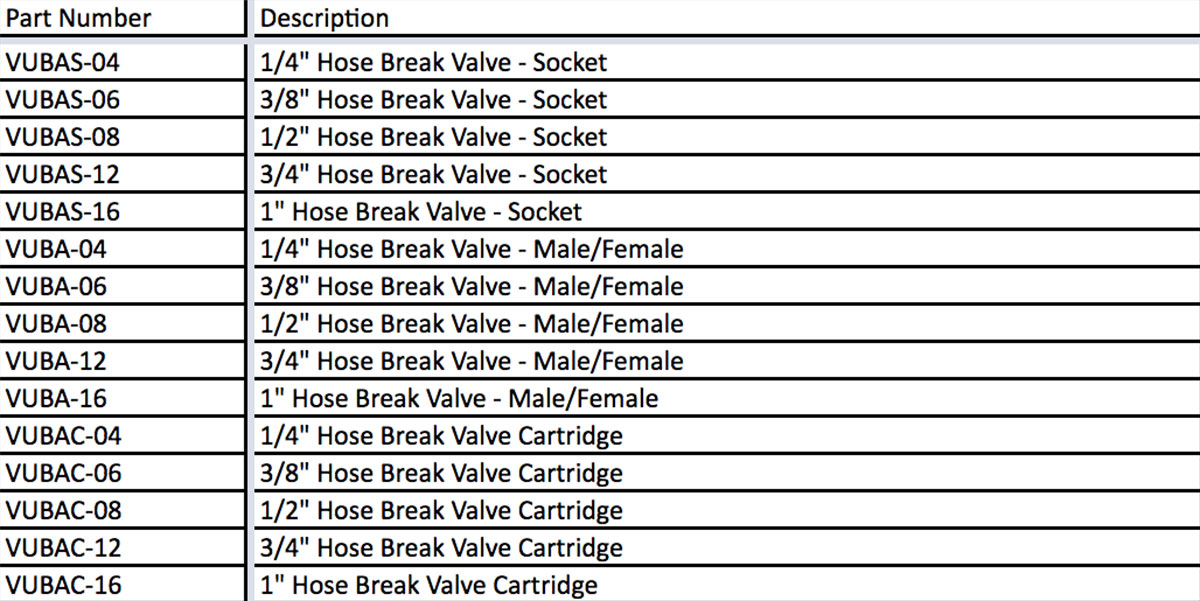The width and height of the screenshot is (1200, 601).
Task: Click the 3/4" Hose Break Valve Cartridge description
Action: pyautogui.click(x=441, y=548)
